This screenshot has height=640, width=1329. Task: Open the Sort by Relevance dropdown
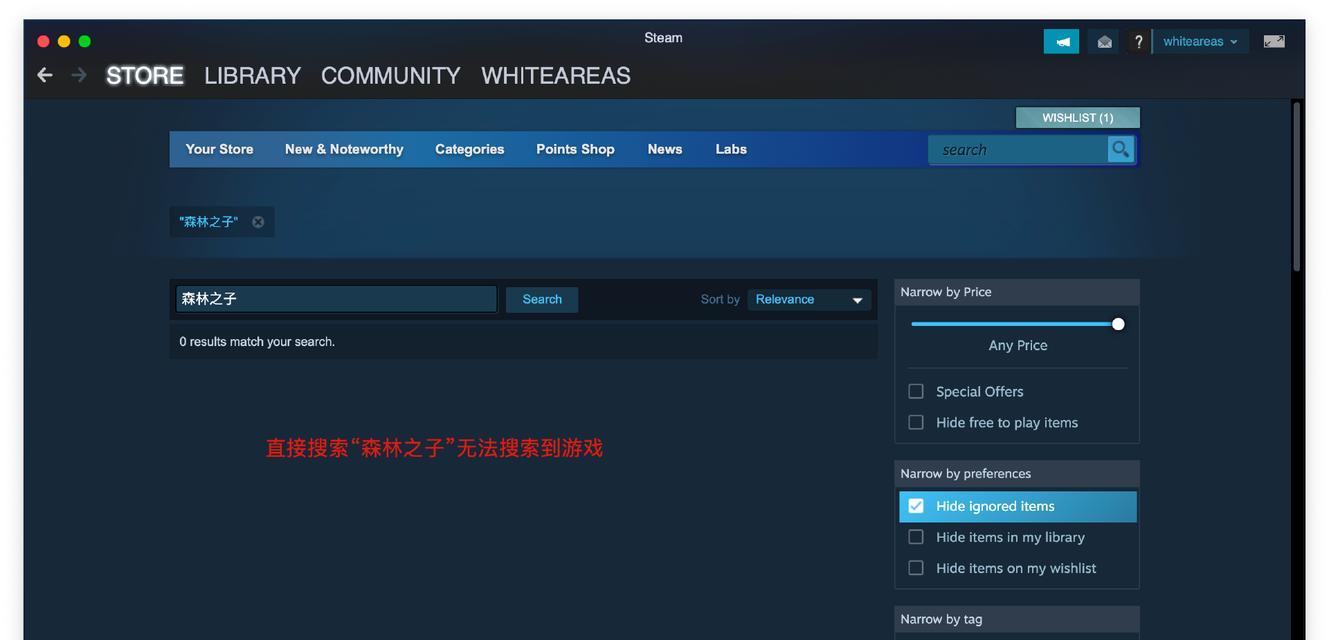[809, 299]
